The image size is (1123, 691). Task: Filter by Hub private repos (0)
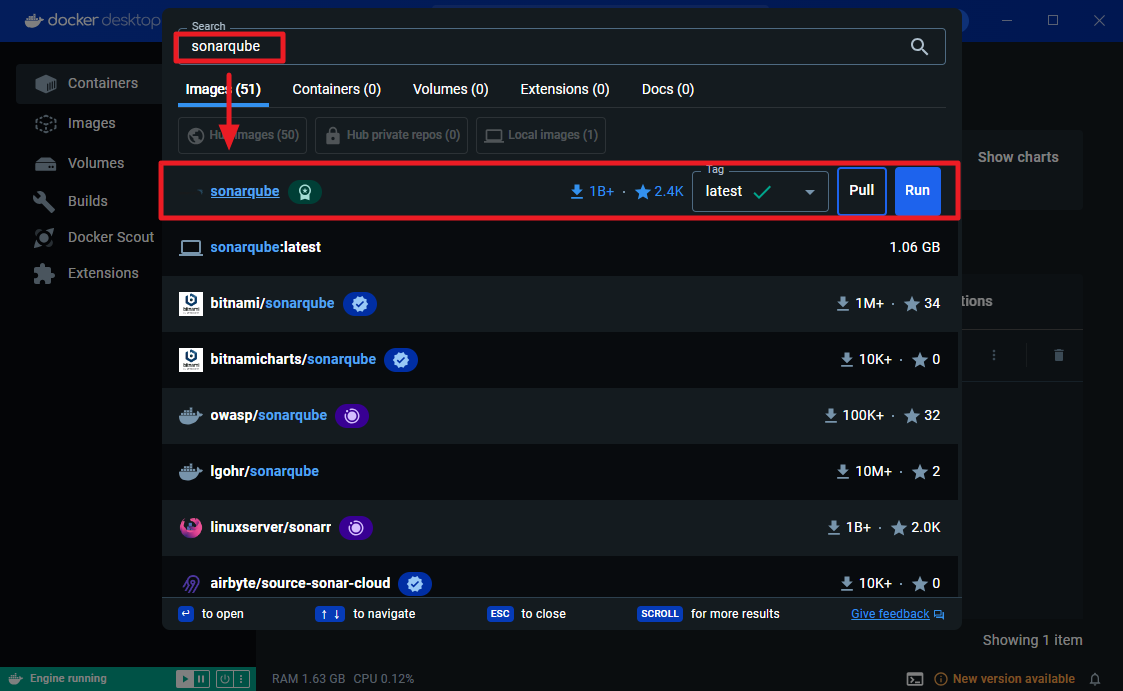(x=392, y=135)
